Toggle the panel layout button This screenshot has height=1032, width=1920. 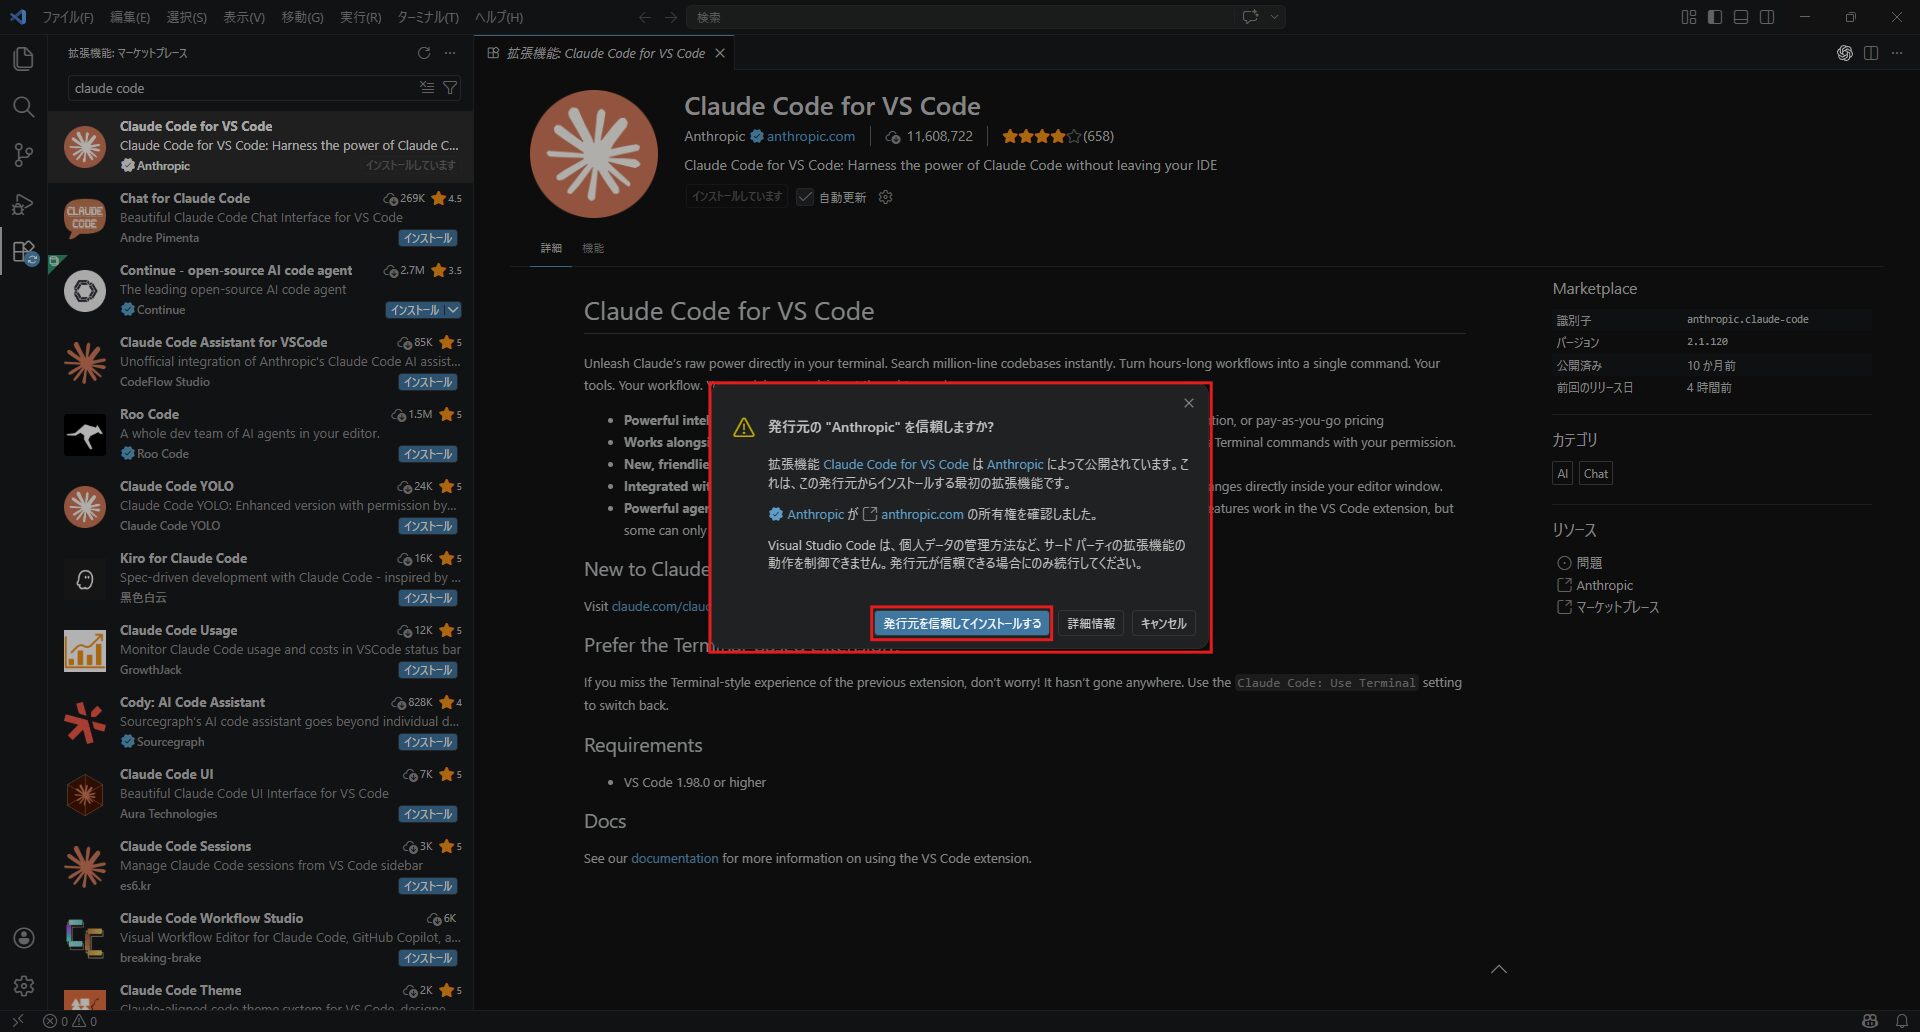(1741, 17)
